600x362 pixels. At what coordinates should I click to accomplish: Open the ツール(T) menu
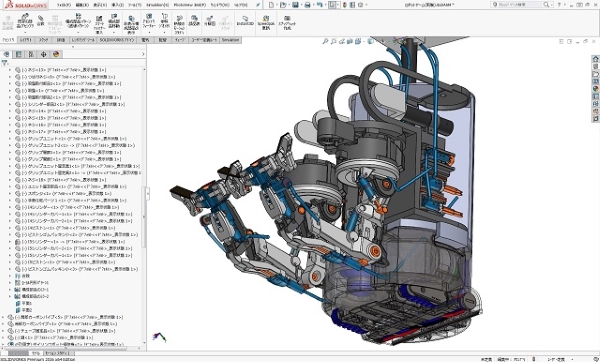(135, 5)
